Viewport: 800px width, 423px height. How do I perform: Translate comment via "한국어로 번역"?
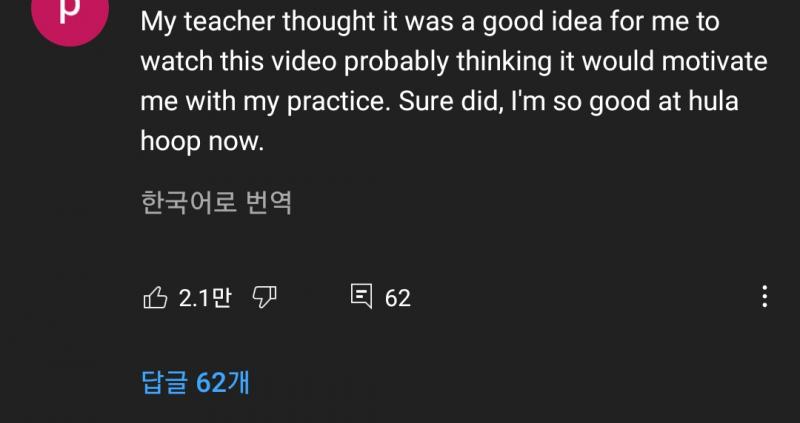(x=216, y=203)
